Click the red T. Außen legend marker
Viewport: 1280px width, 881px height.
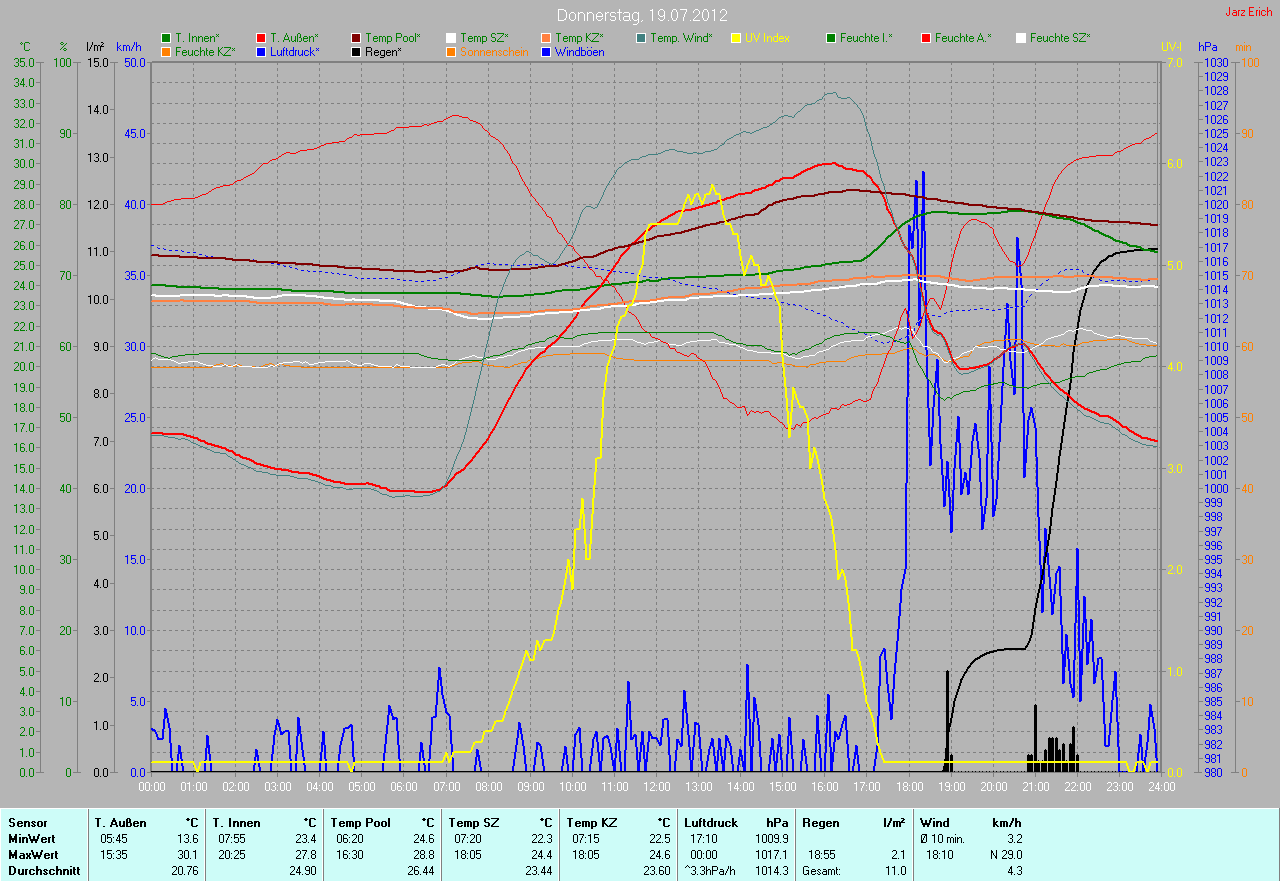click(x=261, y=38)
